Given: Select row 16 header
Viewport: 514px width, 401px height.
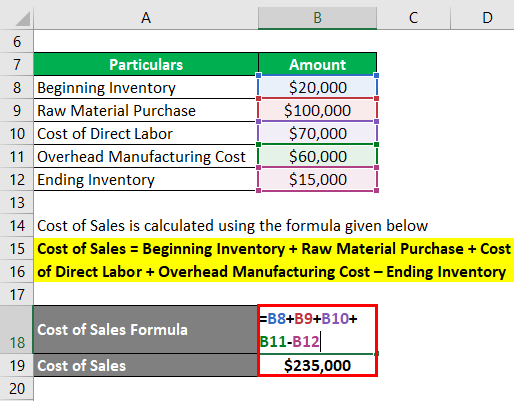Looking at the screenshot, I should [x=17, y=272].
